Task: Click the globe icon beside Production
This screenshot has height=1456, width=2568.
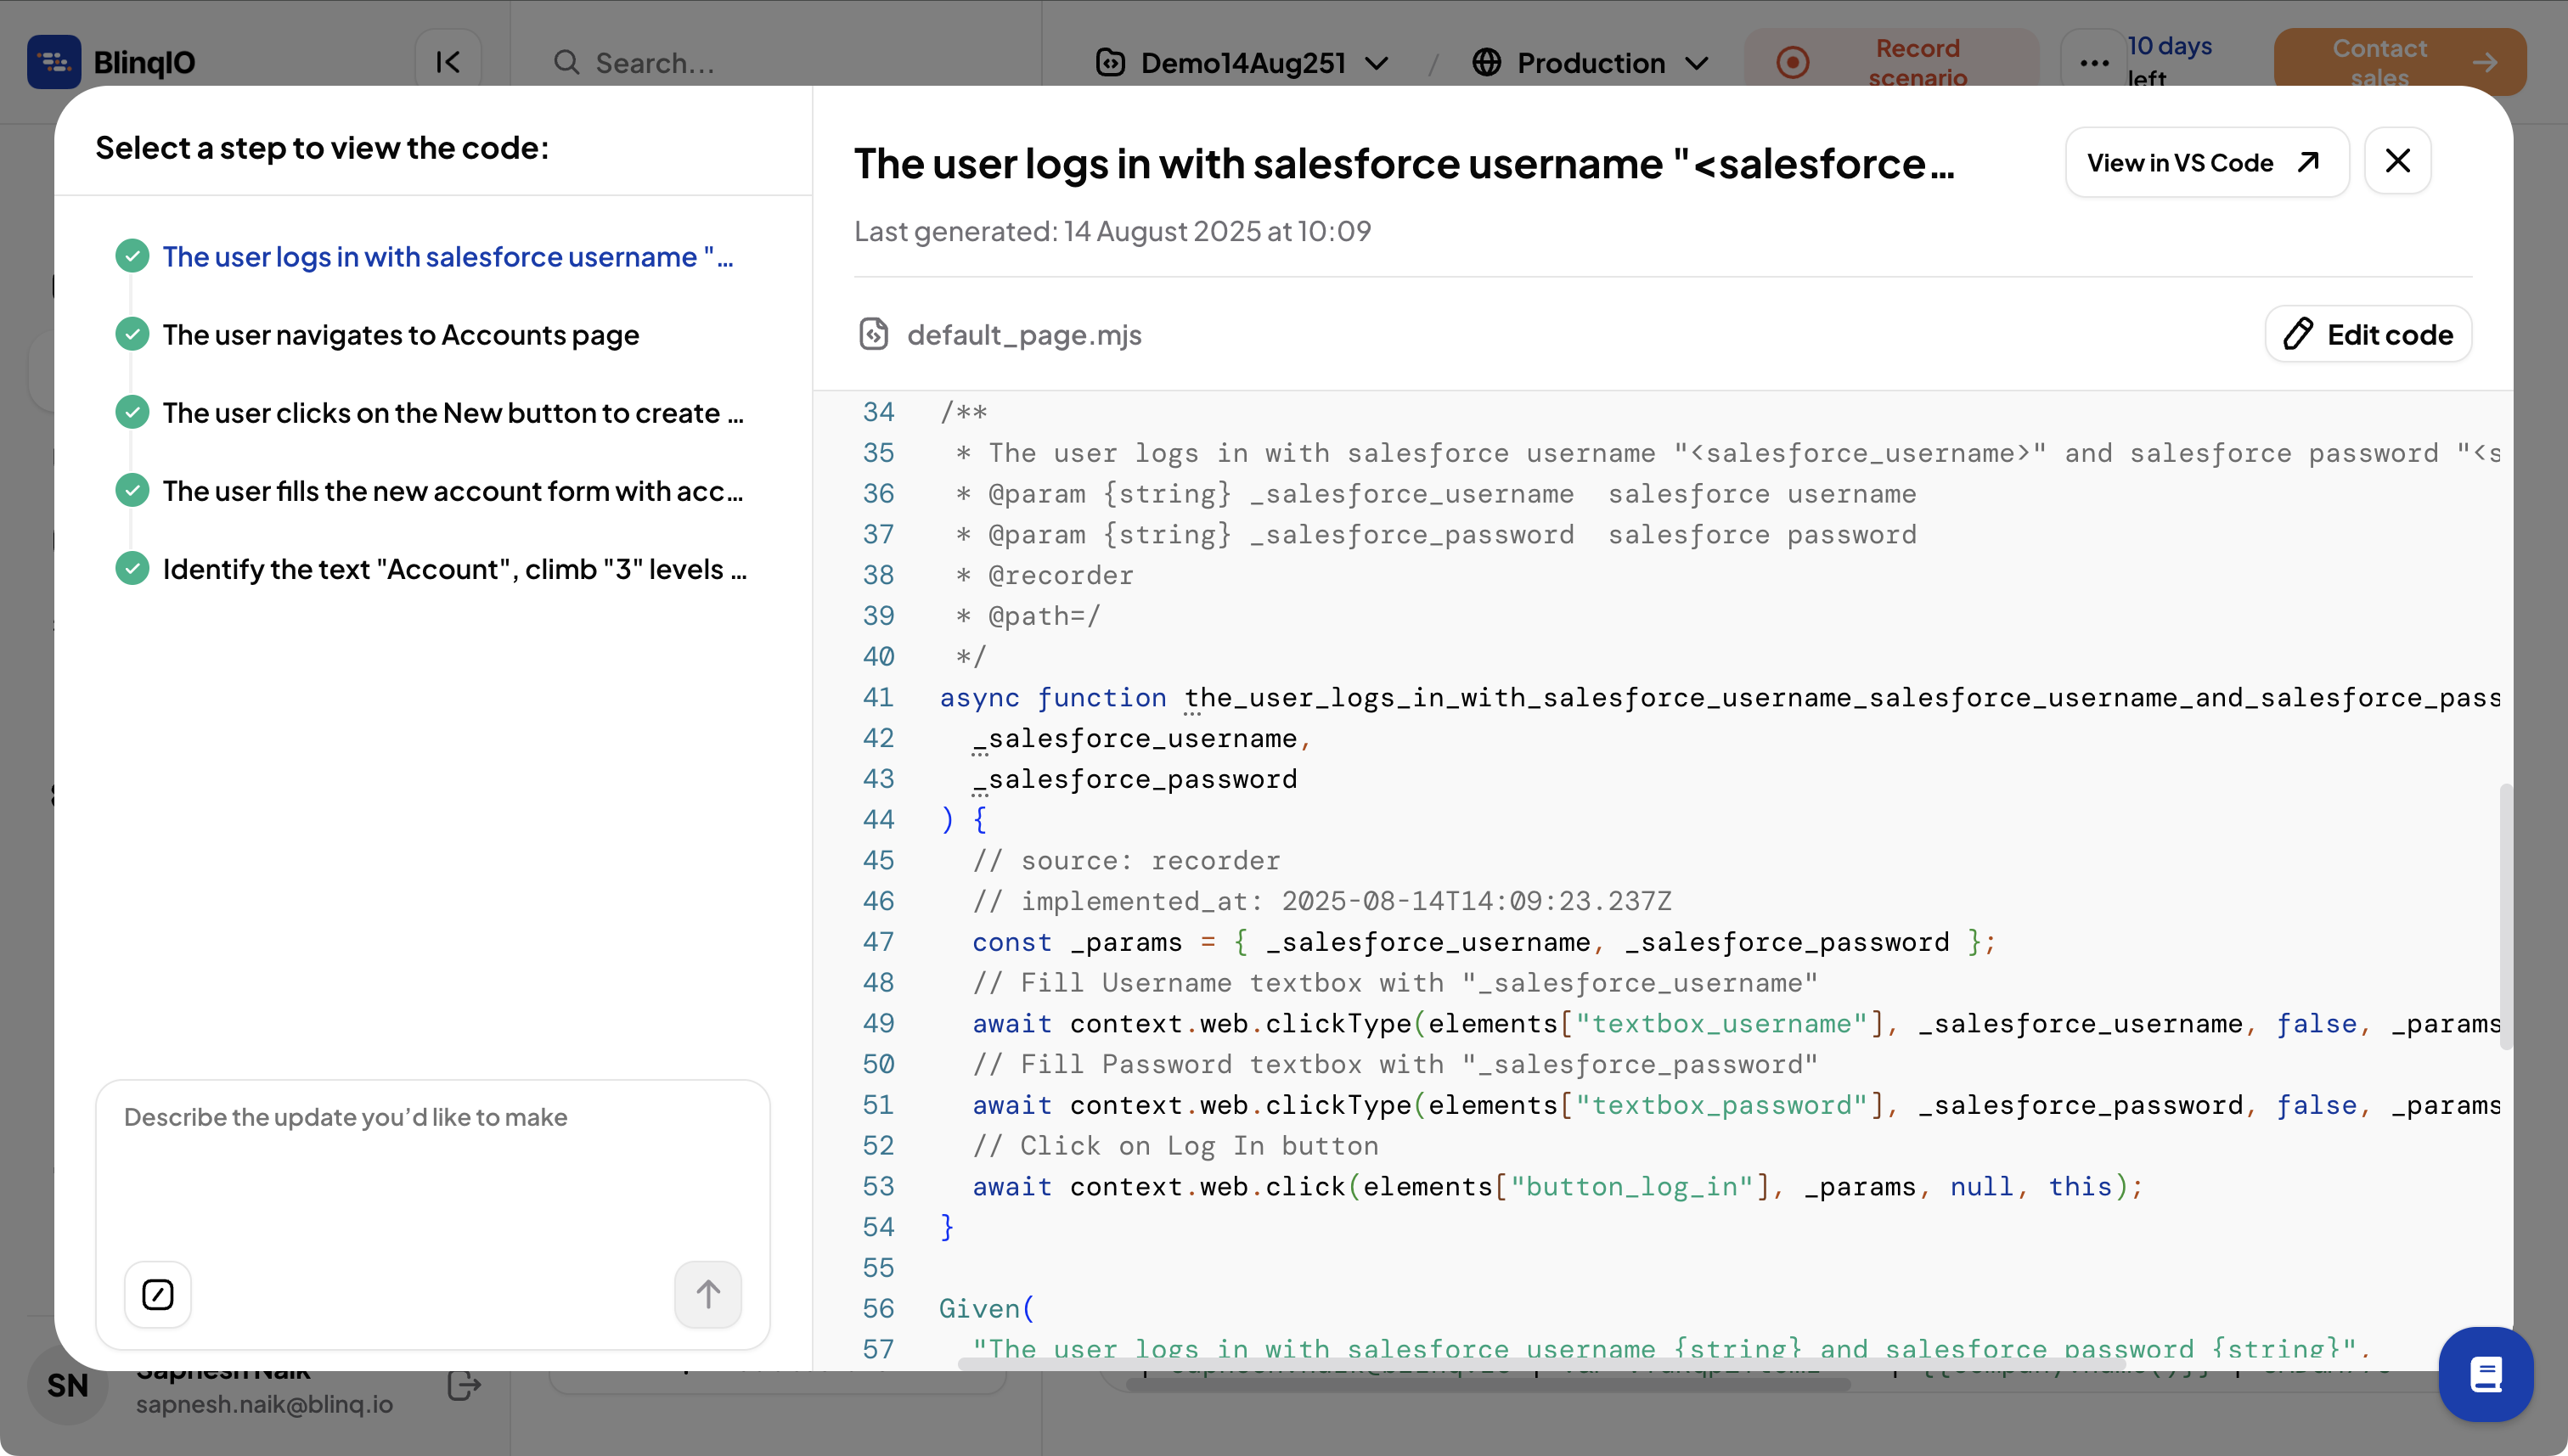Action: pyautogui.click(x=1487, y=62)
